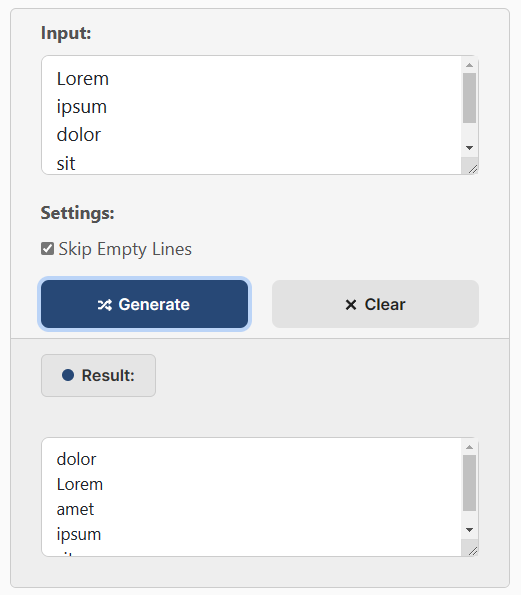Image resolution: width=521 pixels, height=595 pixels.
Task: Click the Generate button text
Action: [154, 304]
